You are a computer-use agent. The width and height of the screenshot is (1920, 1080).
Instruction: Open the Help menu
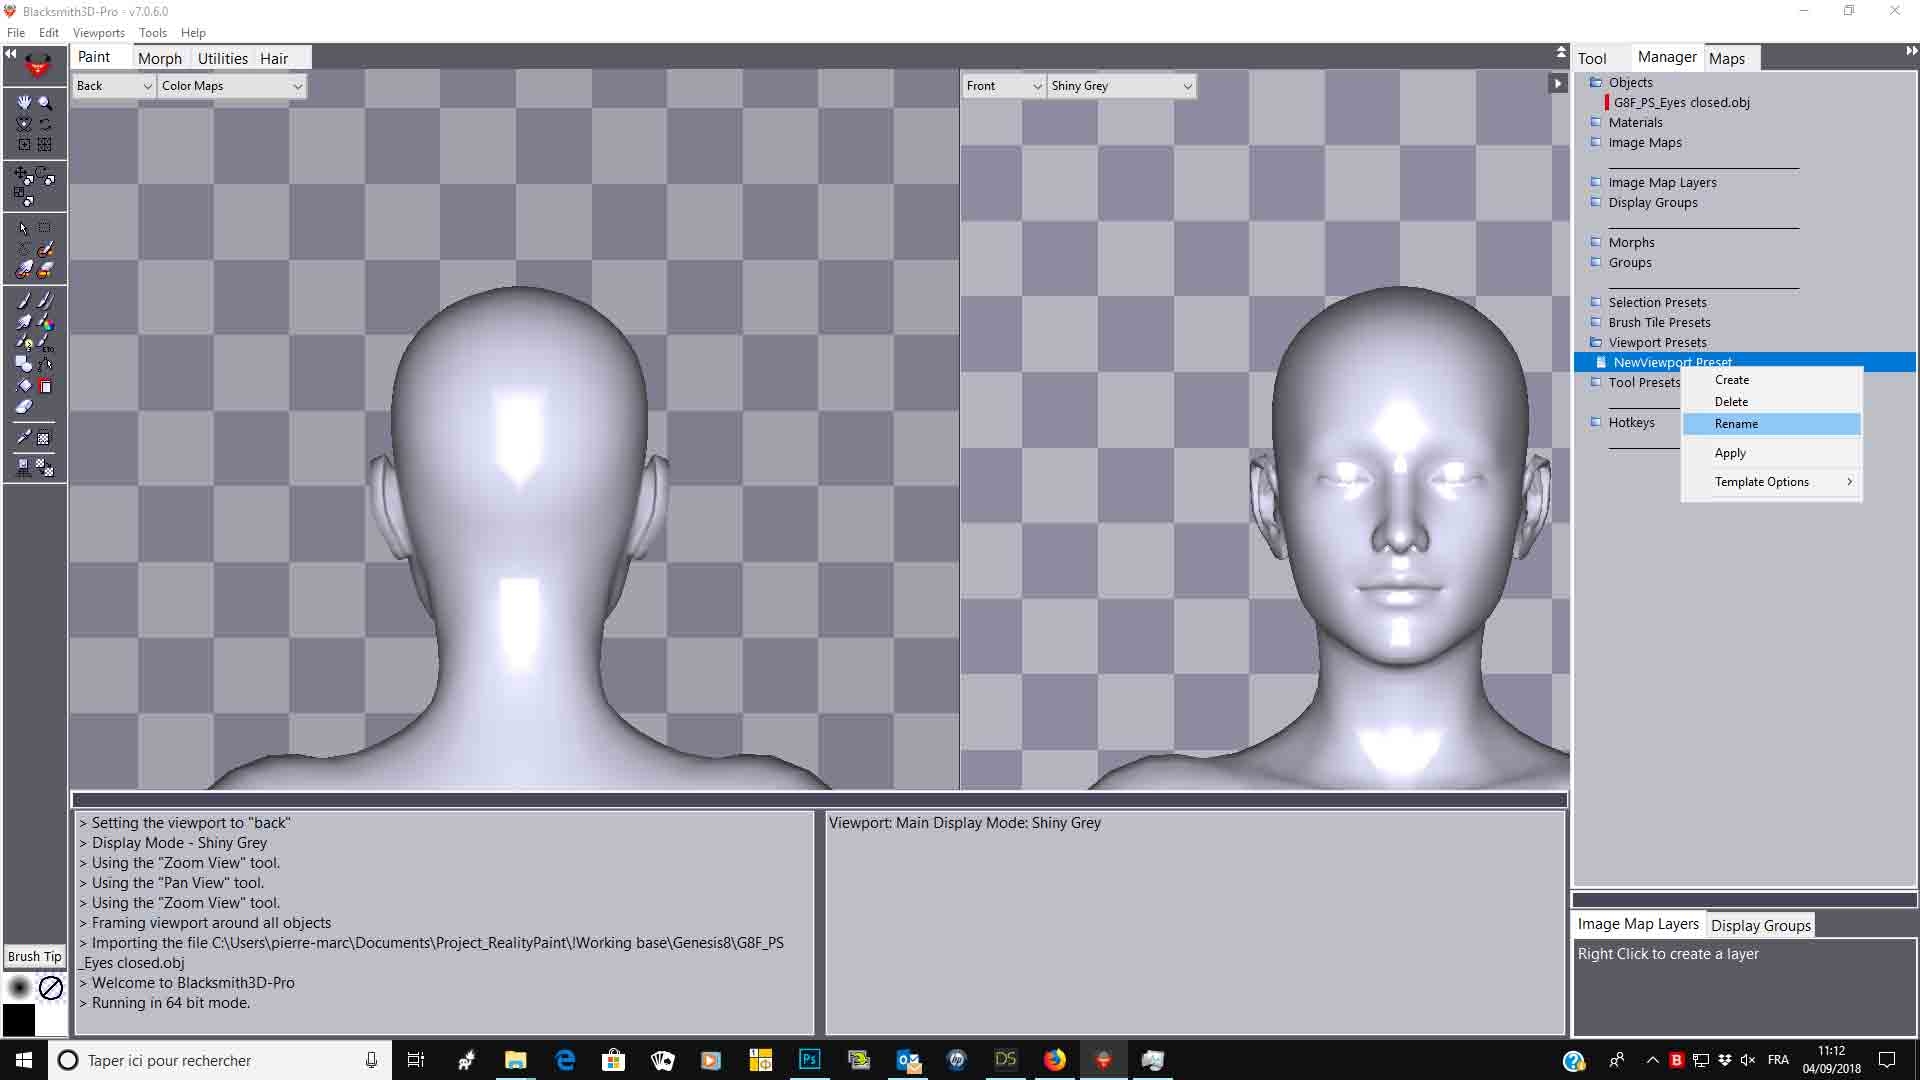coord(193,33)
